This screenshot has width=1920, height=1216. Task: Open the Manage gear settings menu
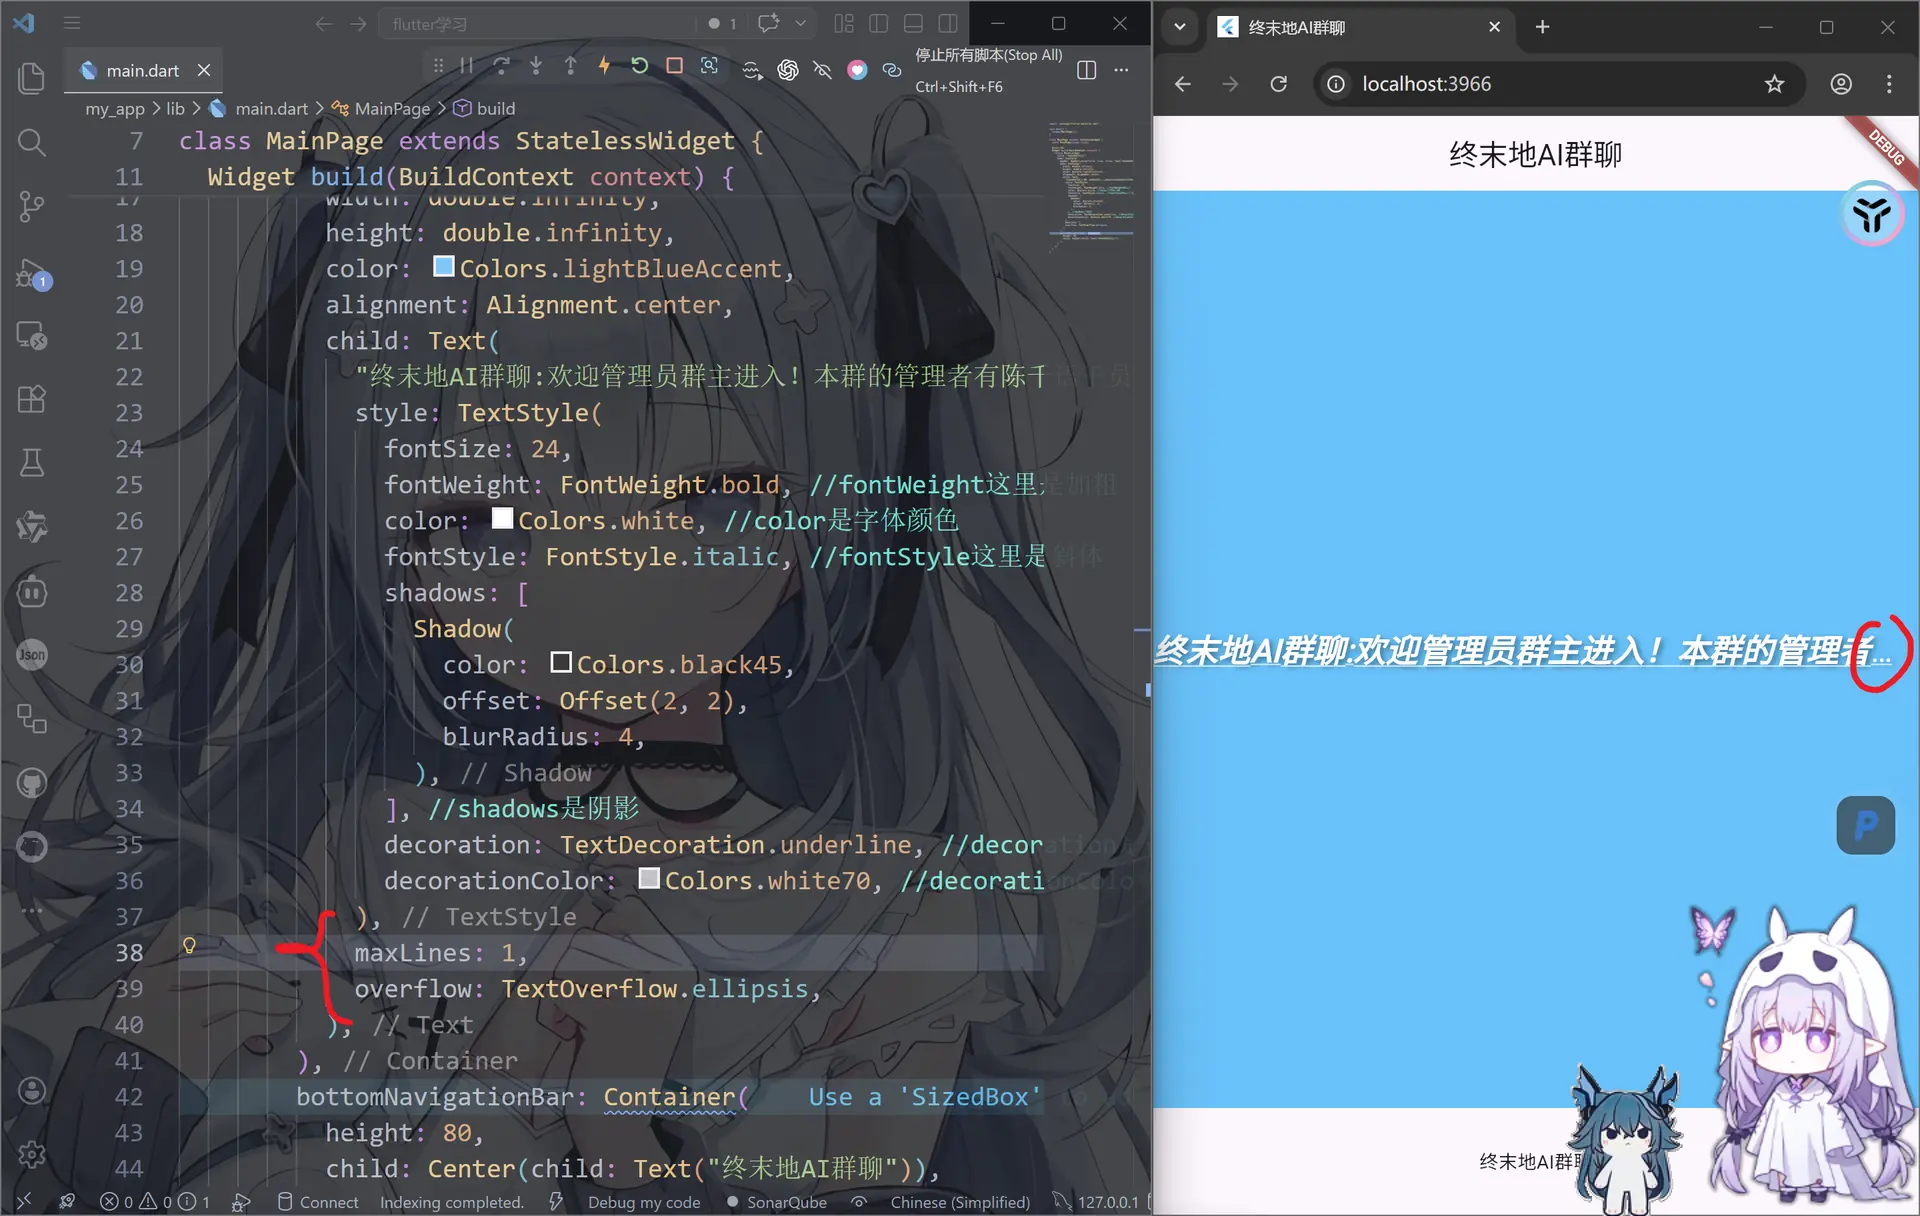click(32, 1154)
